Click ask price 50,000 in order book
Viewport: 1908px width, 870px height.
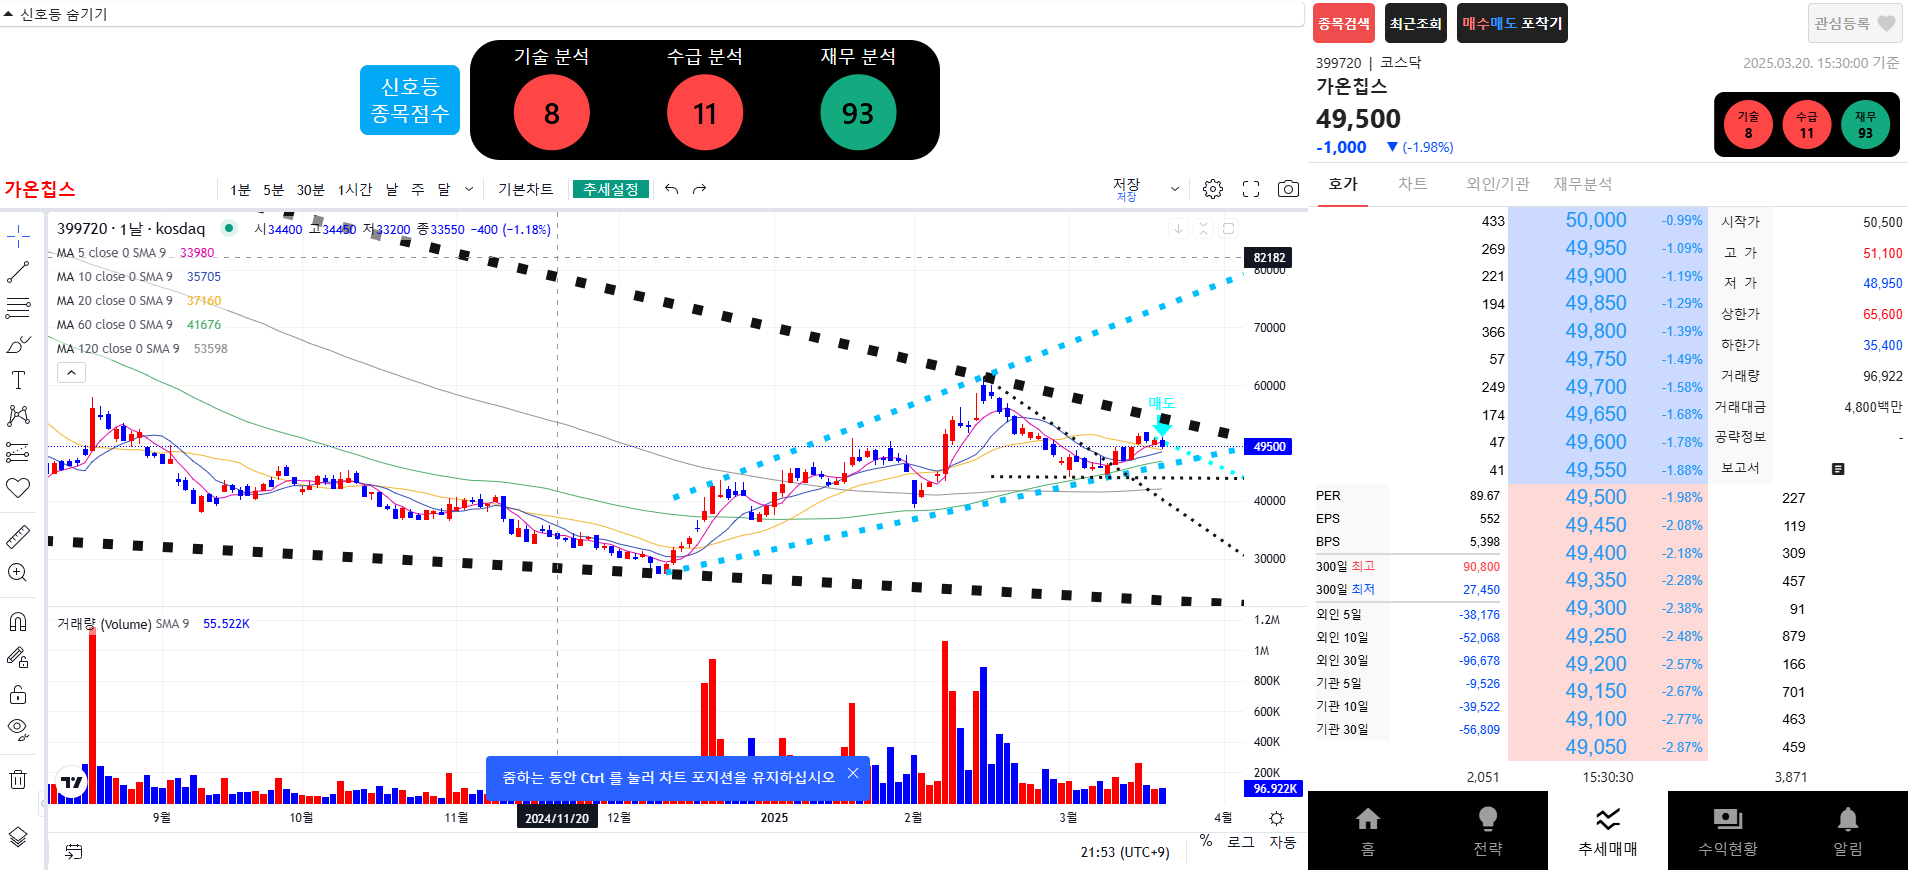(1595, 220)
